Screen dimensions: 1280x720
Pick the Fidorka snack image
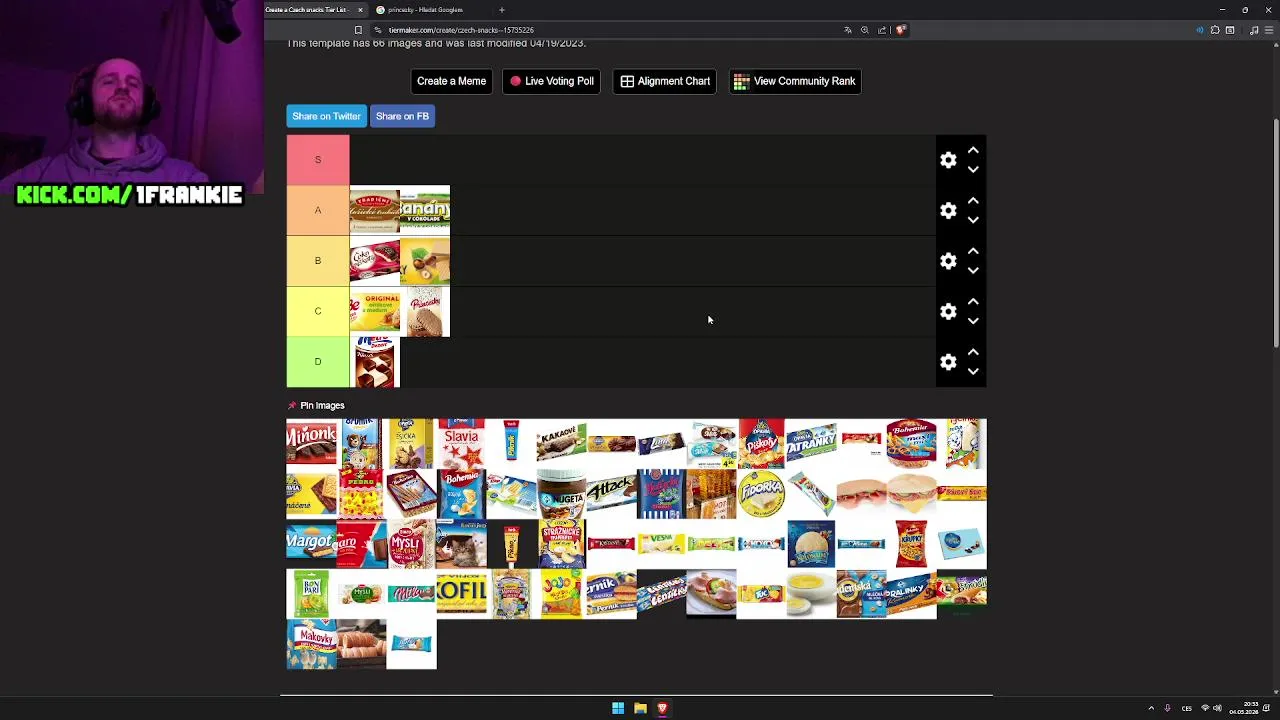click(761, 494)
